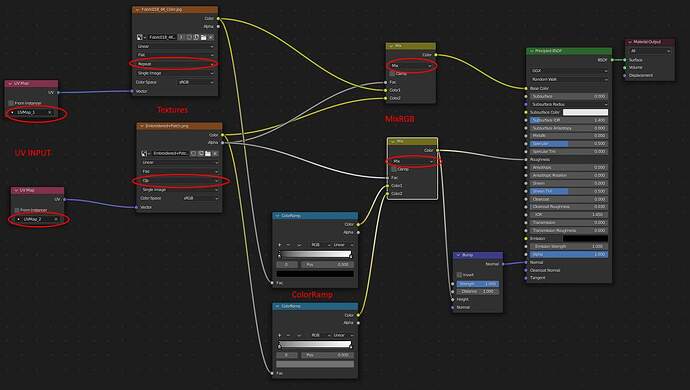Remove color stop minus icon in upper ColorRamp

pos(288,245)
